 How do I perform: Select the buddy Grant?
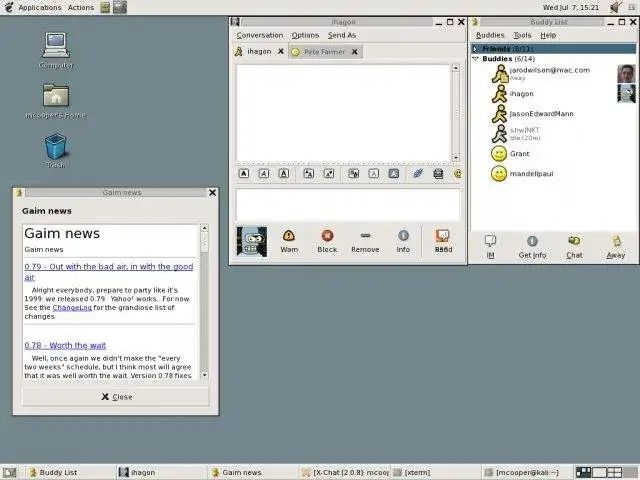click(x=553, y=153)
